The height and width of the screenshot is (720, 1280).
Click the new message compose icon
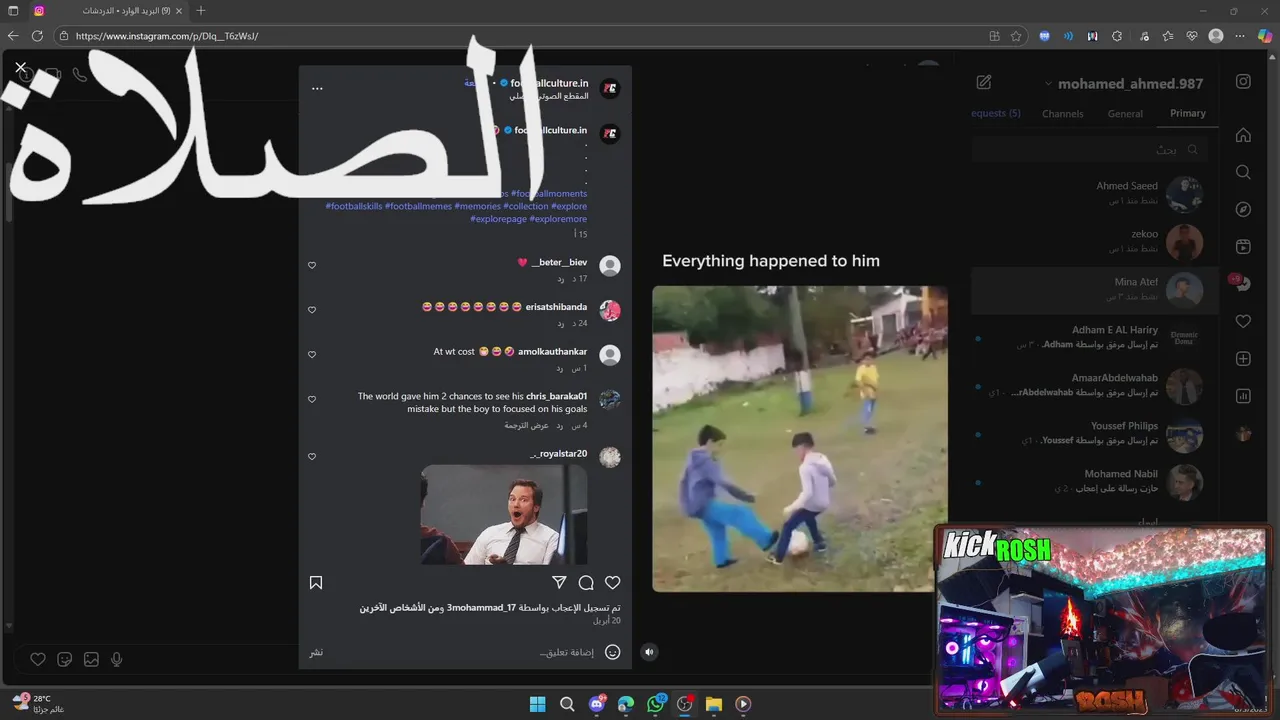coord(984,83)
